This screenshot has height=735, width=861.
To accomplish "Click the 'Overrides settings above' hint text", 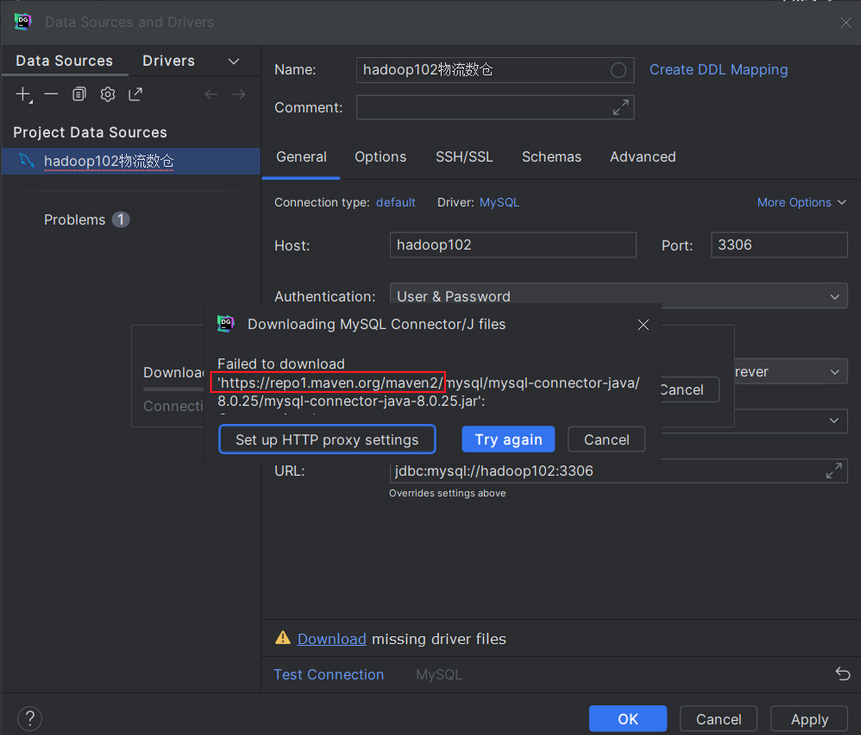I will [x=448, y=493].
